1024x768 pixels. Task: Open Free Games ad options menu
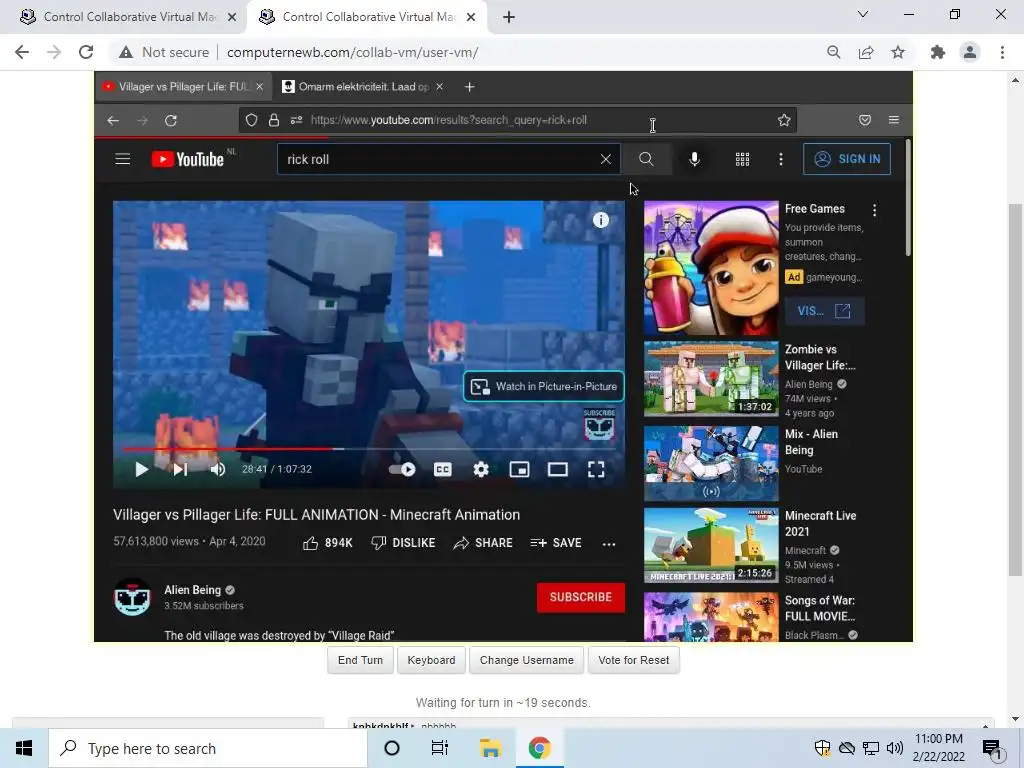874,210
